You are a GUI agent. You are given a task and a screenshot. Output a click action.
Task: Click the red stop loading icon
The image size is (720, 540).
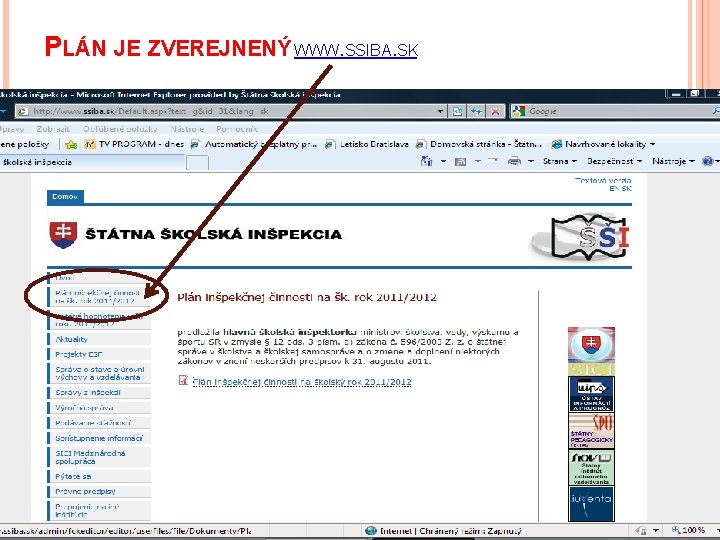coord(495,111)
